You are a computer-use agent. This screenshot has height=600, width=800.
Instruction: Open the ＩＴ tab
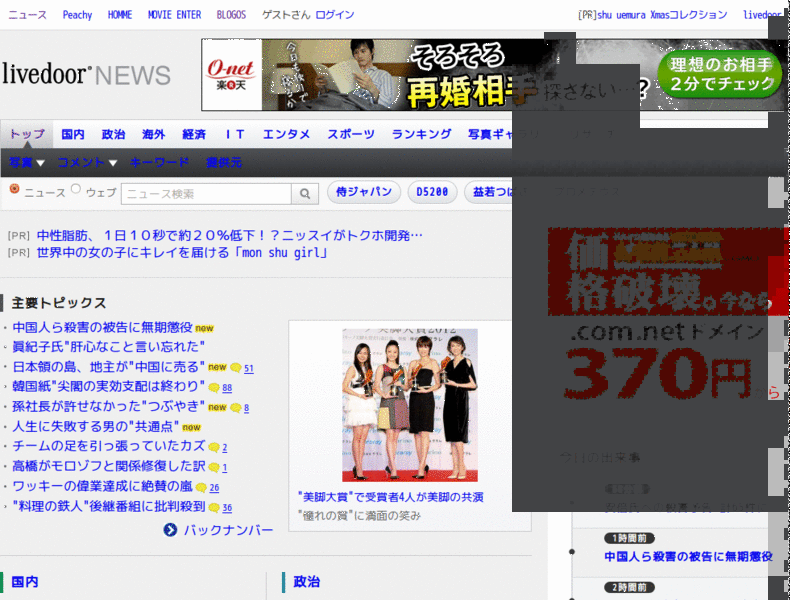pyautogui.click(x=235, y=134)
